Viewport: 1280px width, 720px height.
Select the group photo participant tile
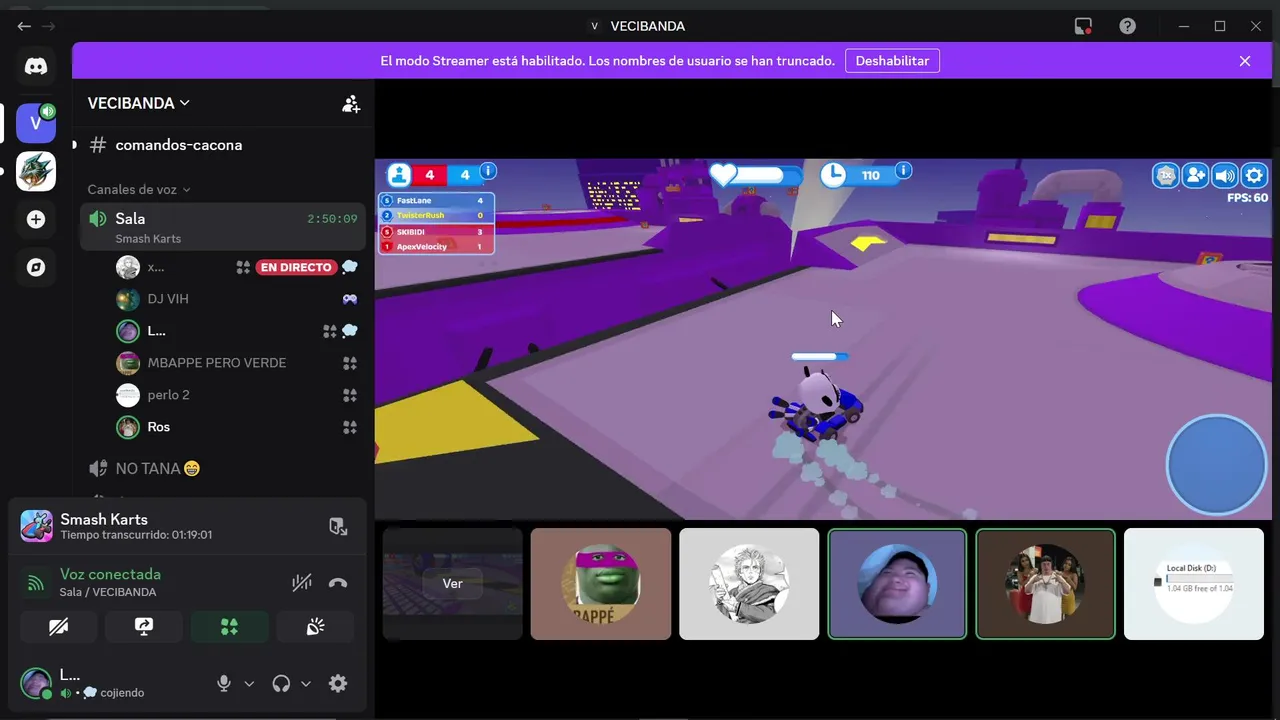(1045, 584)
